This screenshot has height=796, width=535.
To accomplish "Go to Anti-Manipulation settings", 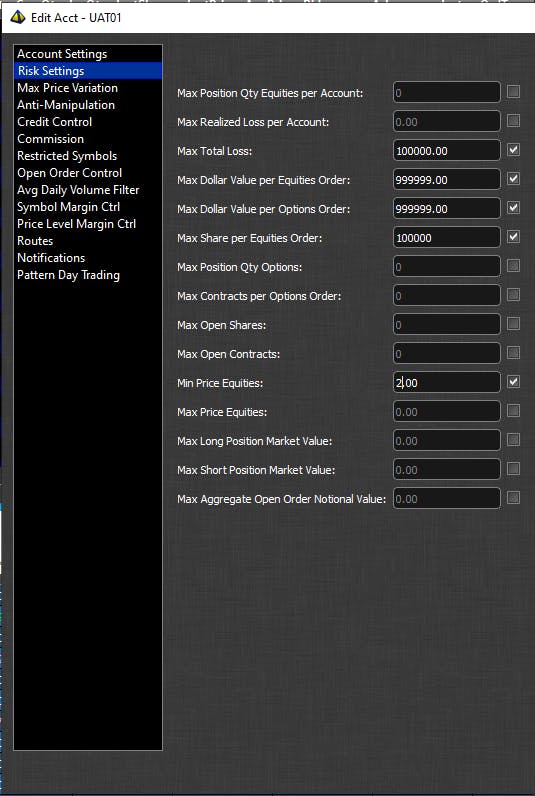I will pyautogui.click(x=88, y=105).
